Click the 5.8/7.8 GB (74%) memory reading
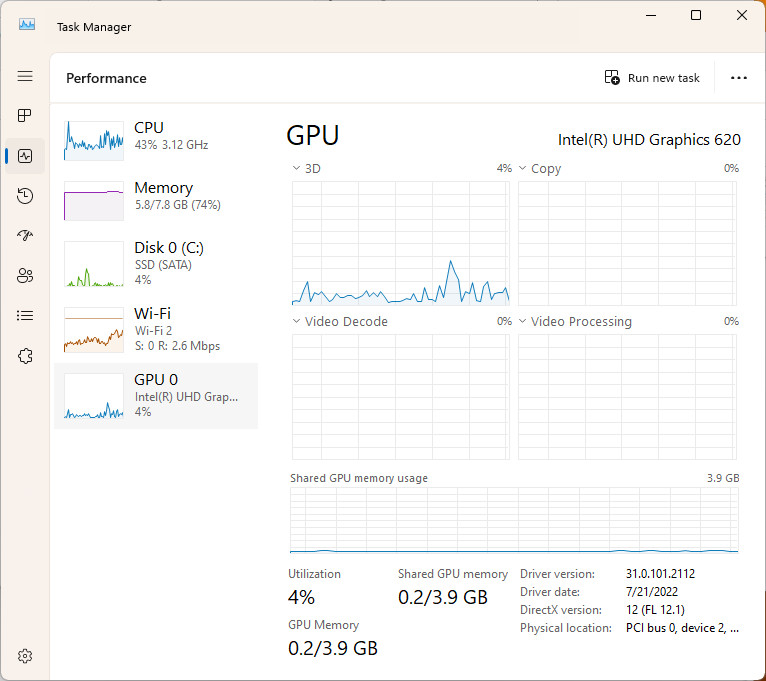The height and width of the screenshot is (681, 766). point(178,205)
